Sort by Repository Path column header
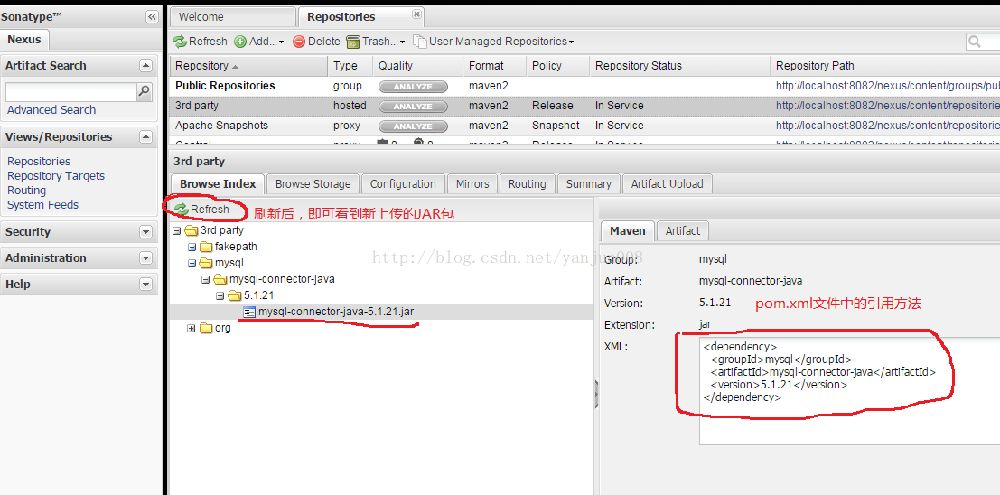 pos(885,66)
